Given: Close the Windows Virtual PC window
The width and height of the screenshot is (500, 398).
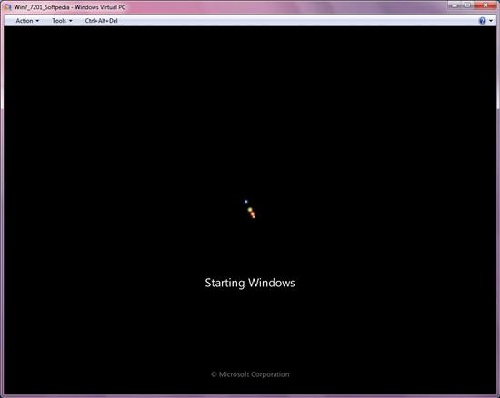Looking at the screenshot, I should coord(485,5).
